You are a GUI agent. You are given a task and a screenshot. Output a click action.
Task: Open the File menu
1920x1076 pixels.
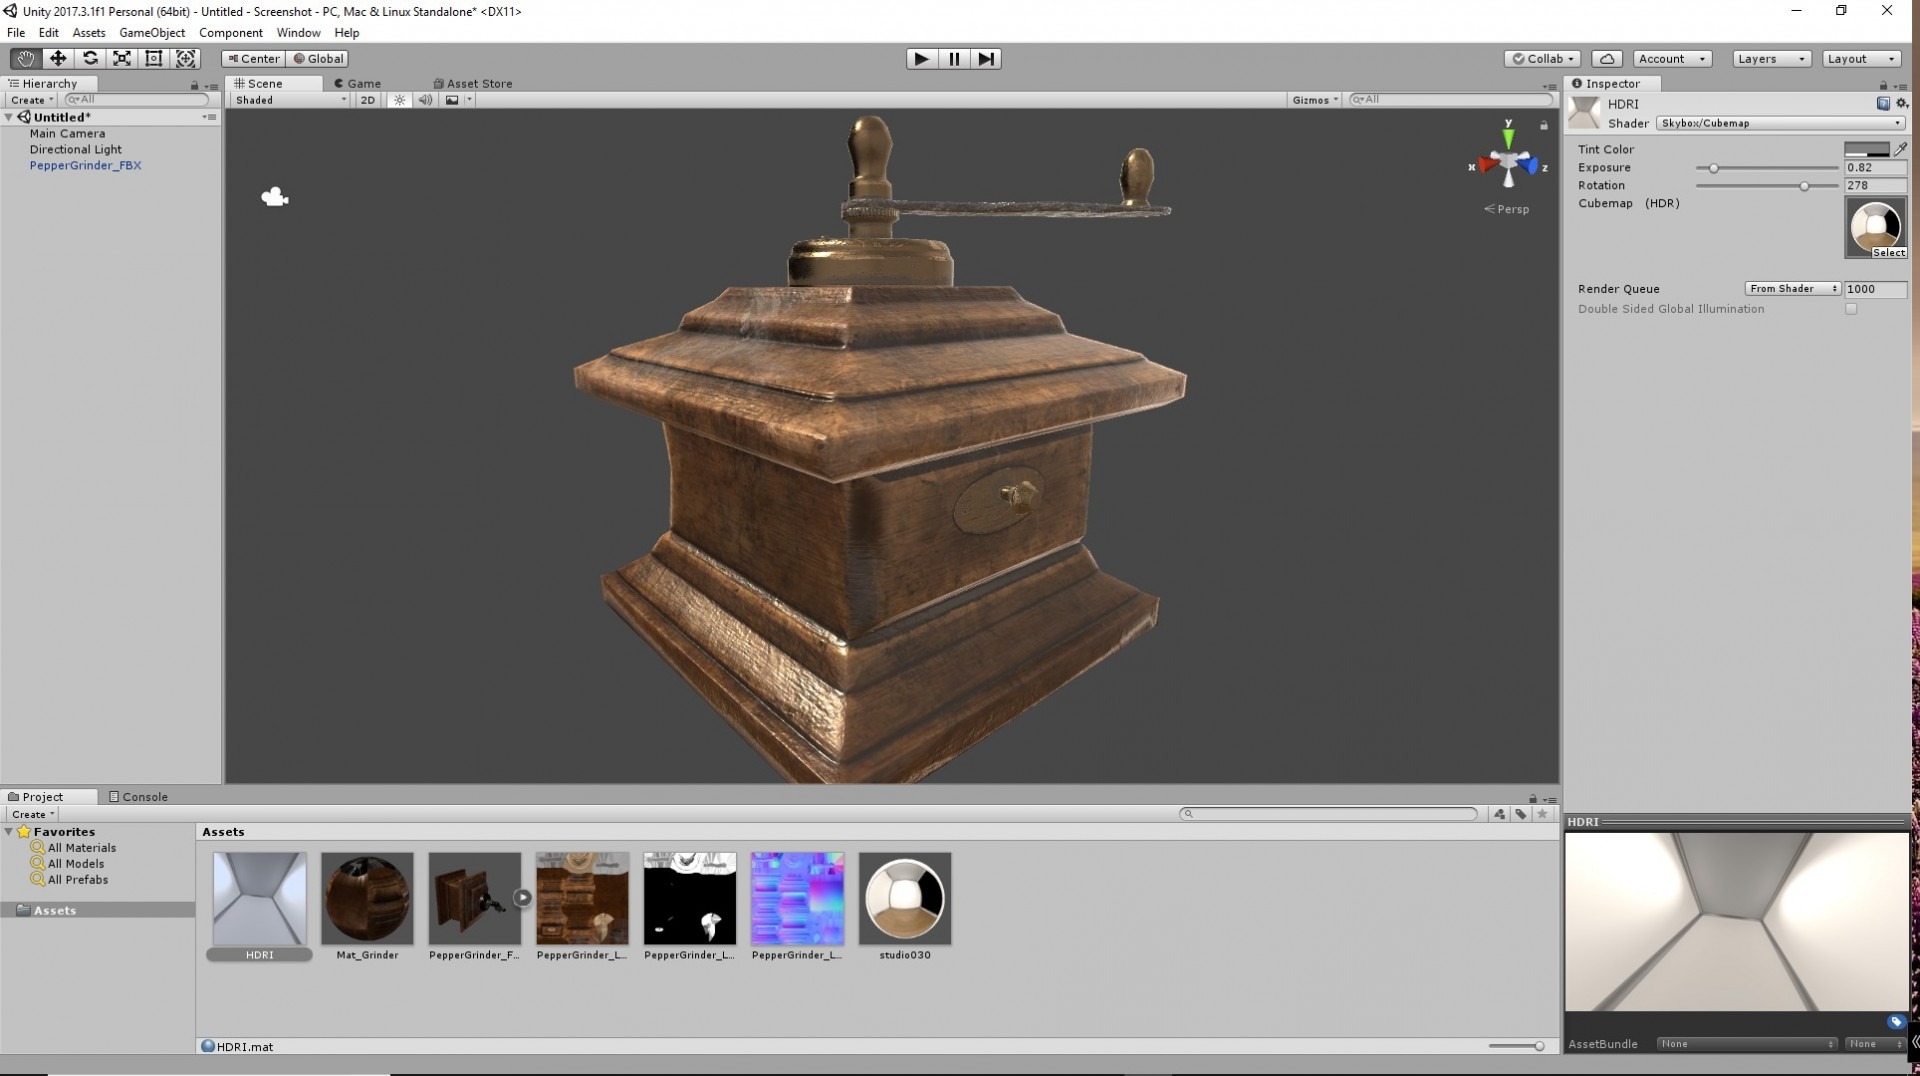point(16,33)
